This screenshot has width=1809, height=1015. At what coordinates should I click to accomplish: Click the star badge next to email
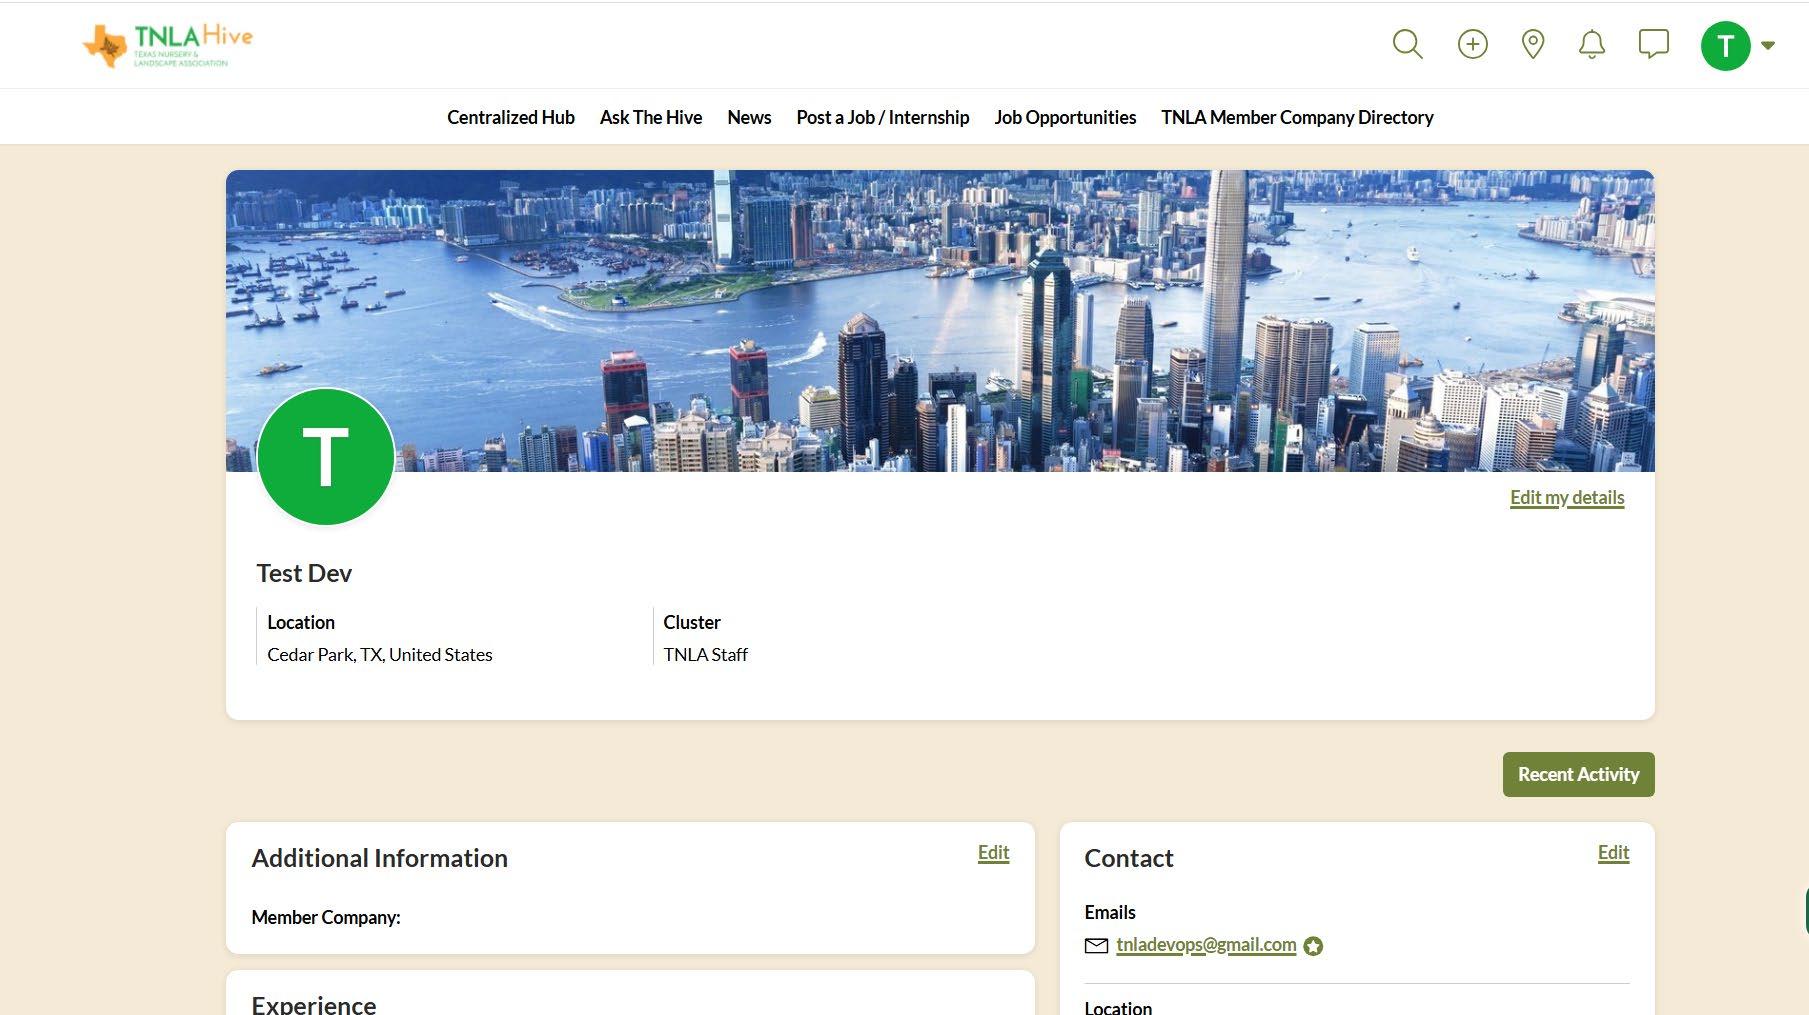1313,946
